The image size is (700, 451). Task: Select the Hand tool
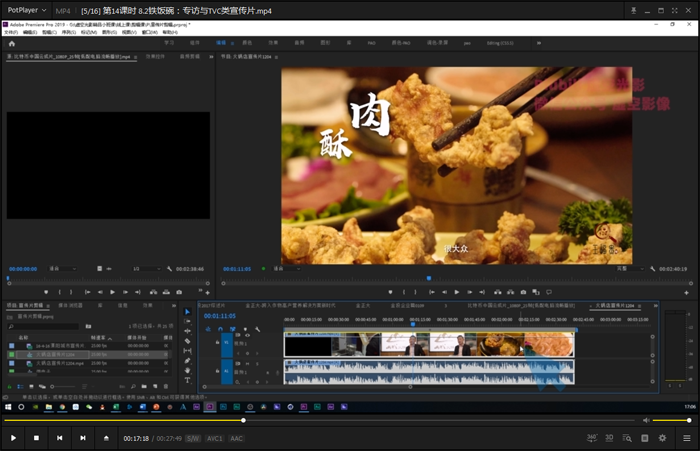(x=187, y=371)
